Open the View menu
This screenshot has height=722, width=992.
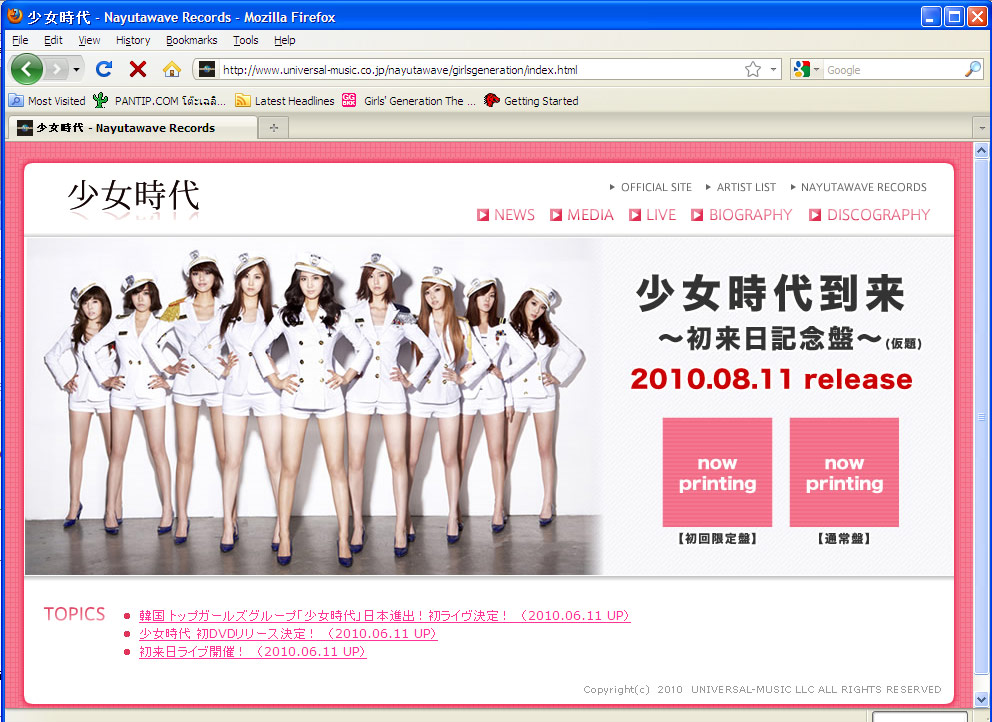pyautogui.click(x=89, y=40)
